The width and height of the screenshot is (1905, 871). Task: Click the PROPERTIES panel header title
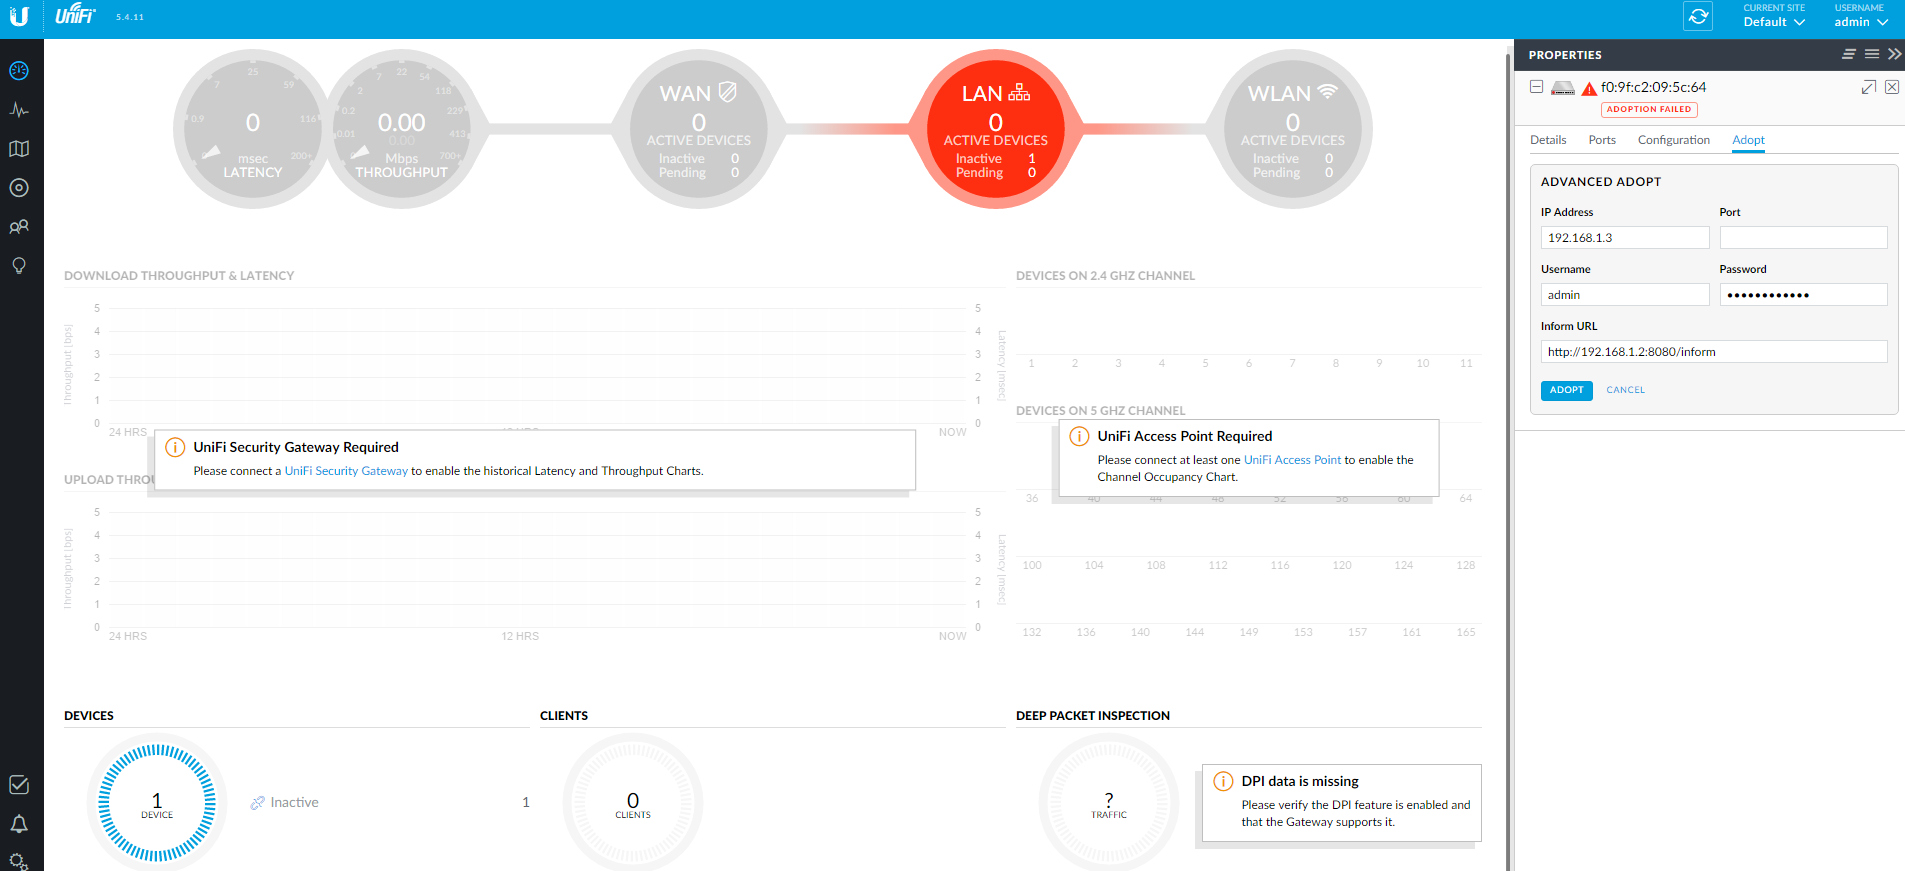tap(1565, 55)
